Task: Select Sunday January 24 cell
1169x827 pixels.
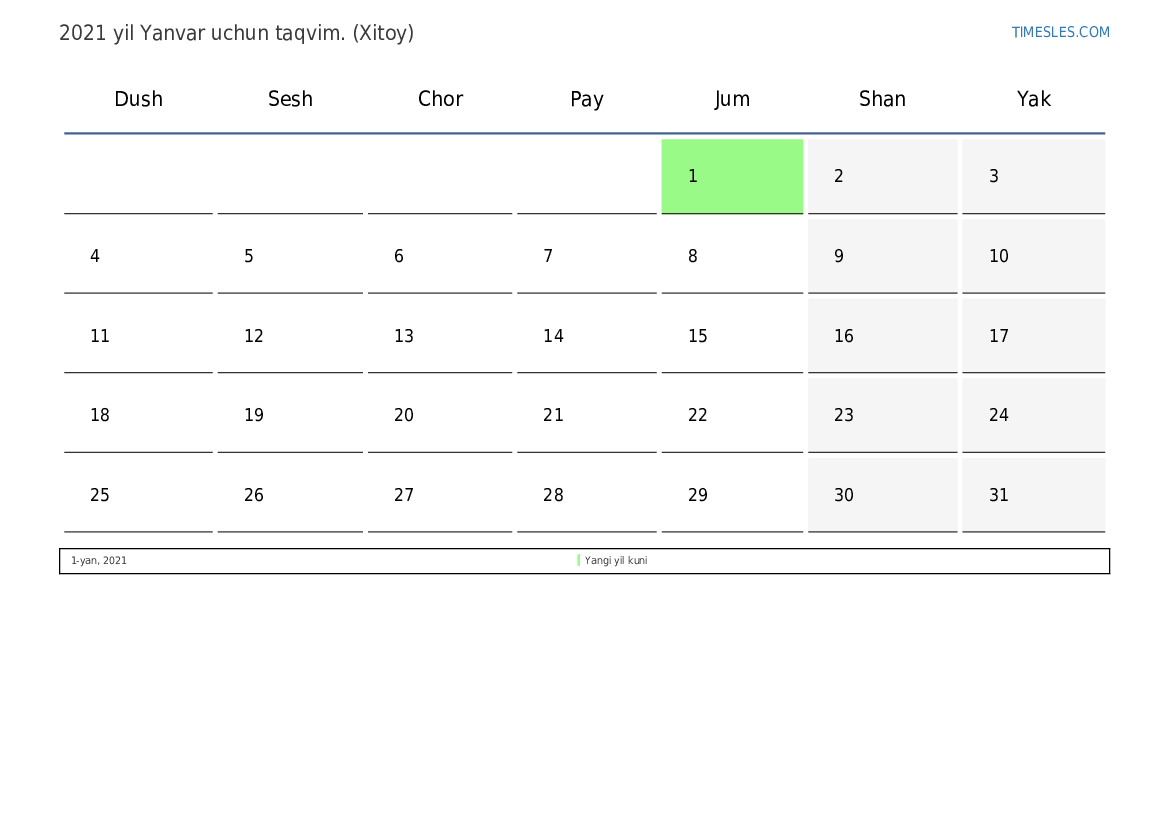Action: coord(1033,415)
